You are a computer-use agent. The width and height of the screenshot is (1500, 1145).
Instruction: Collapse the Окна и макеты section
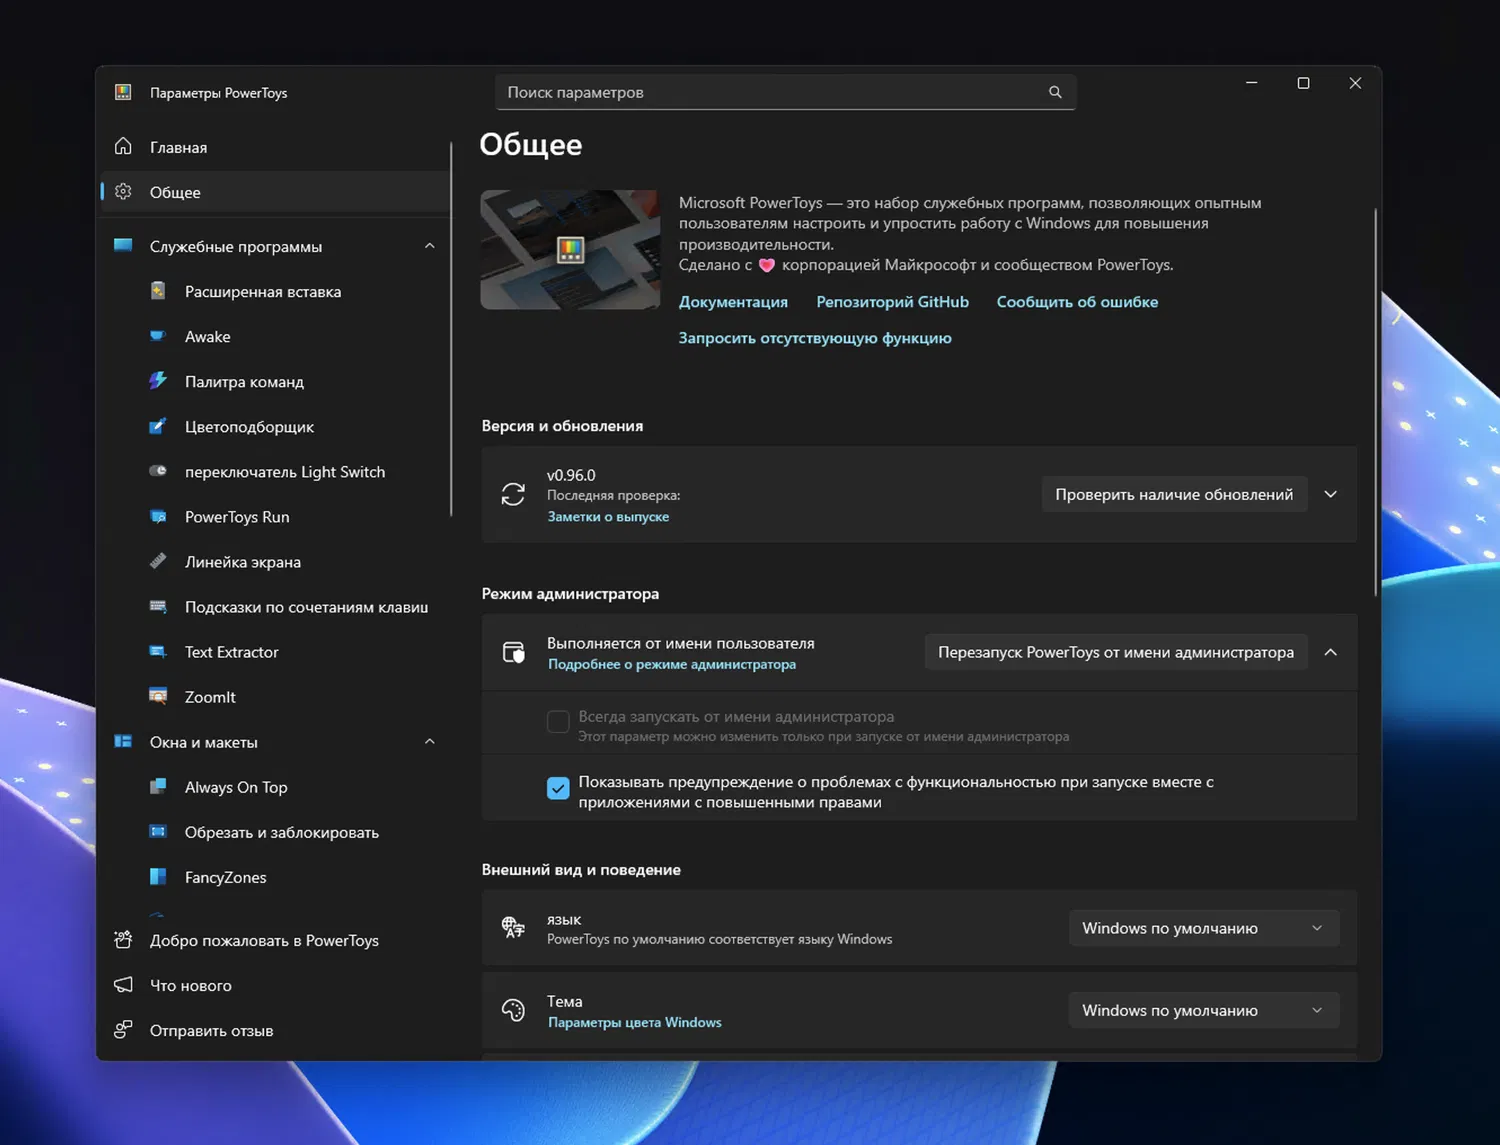pyautogui.click(x=430, y=742)
